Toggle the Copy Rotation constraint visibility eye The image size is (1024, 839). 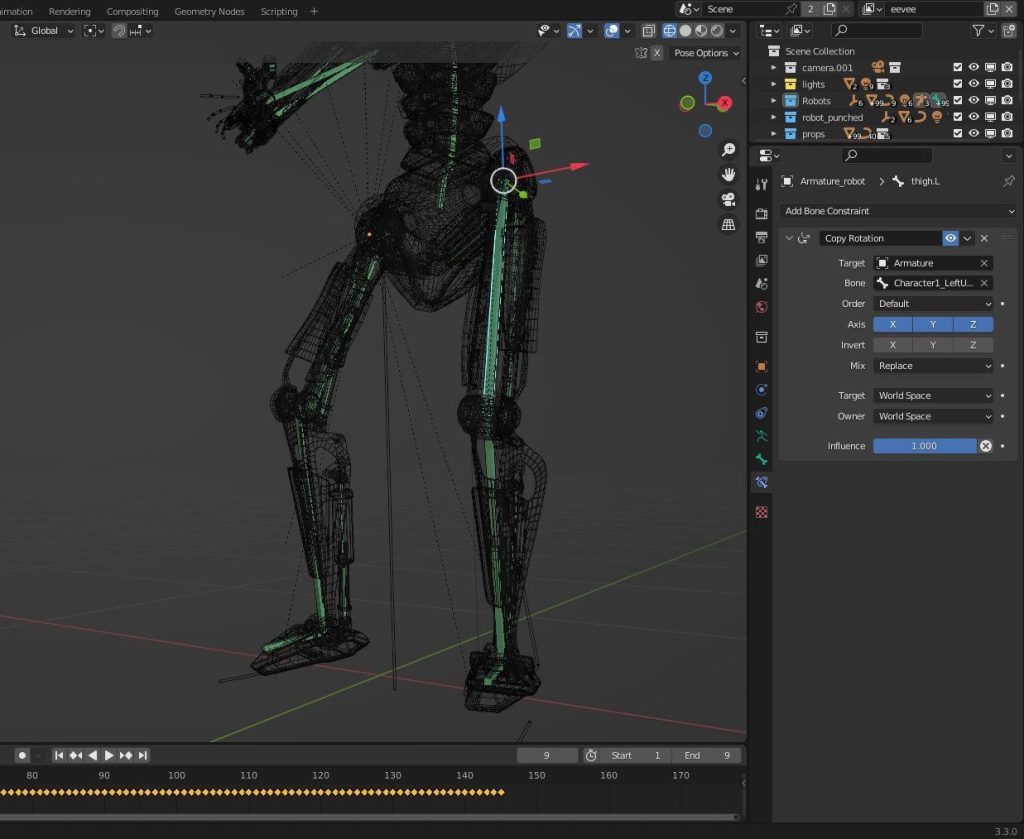pyautogui.click(x=950, y=238)
